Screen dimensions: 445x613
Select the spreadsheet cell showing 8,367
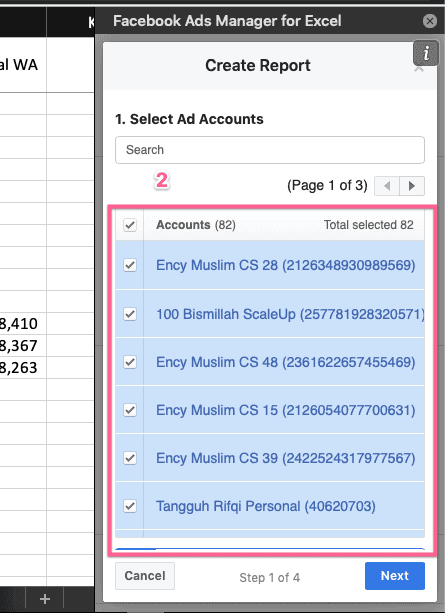(x=23, y=345)
